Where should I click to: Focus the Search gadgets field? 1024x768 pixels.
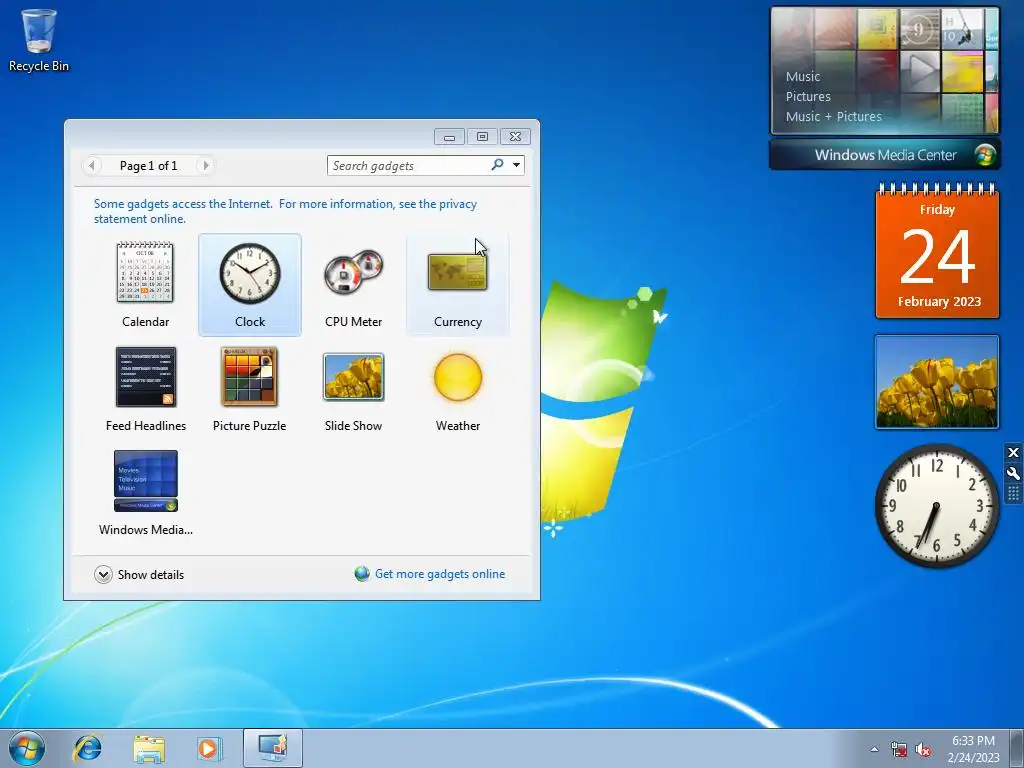tap(409, 165)
